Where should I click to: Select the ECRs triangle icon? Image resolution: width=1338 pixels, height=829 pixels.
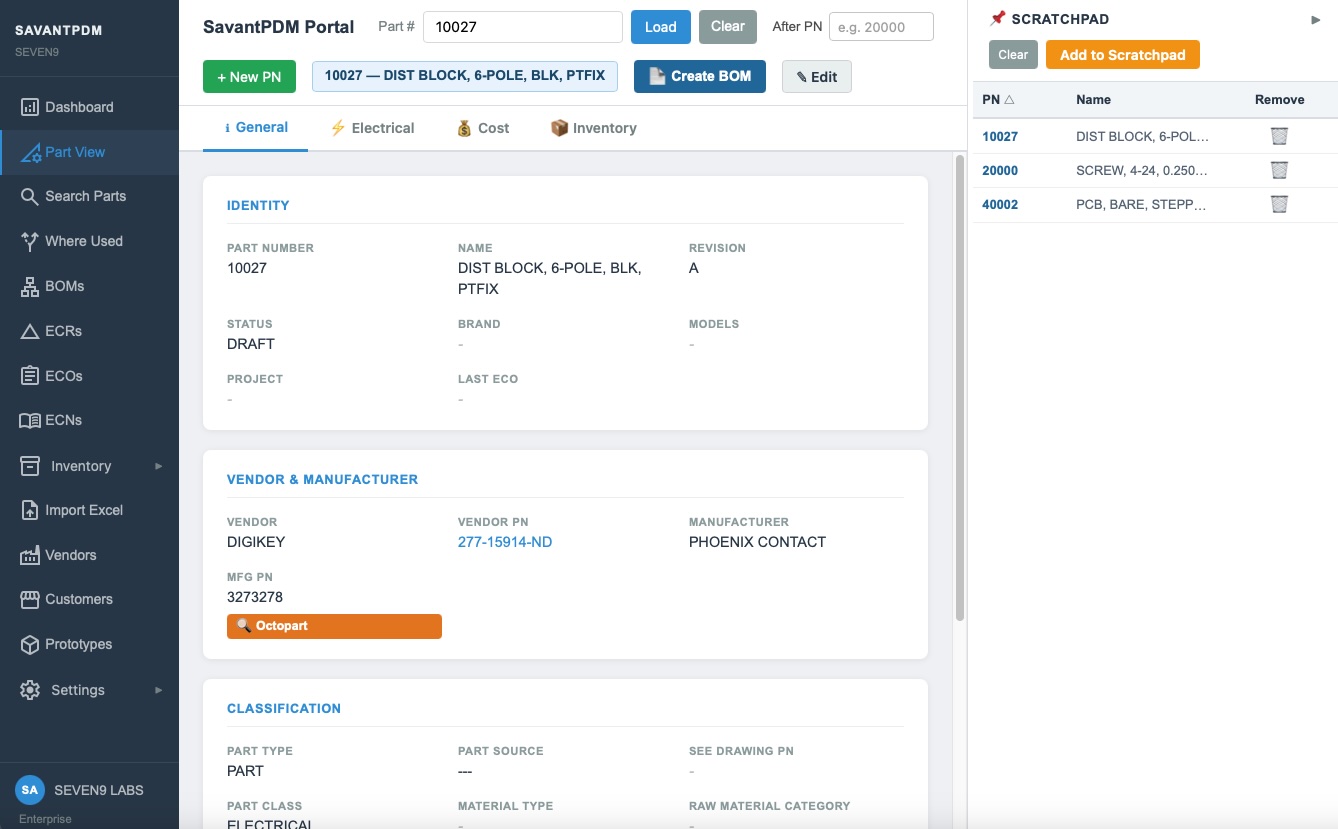[29, 331]
